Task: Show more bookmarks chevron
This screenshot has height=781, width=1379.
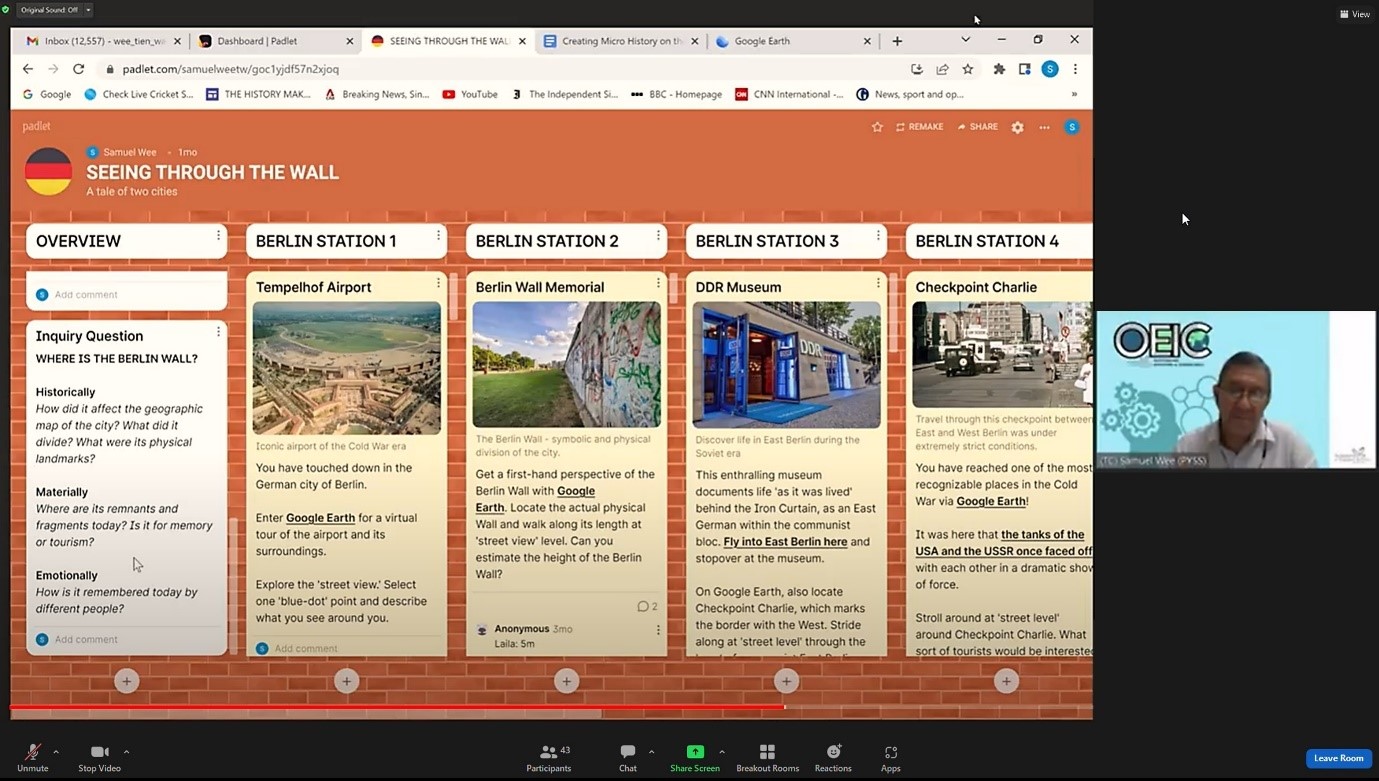Action: [x=1074, y=94]
